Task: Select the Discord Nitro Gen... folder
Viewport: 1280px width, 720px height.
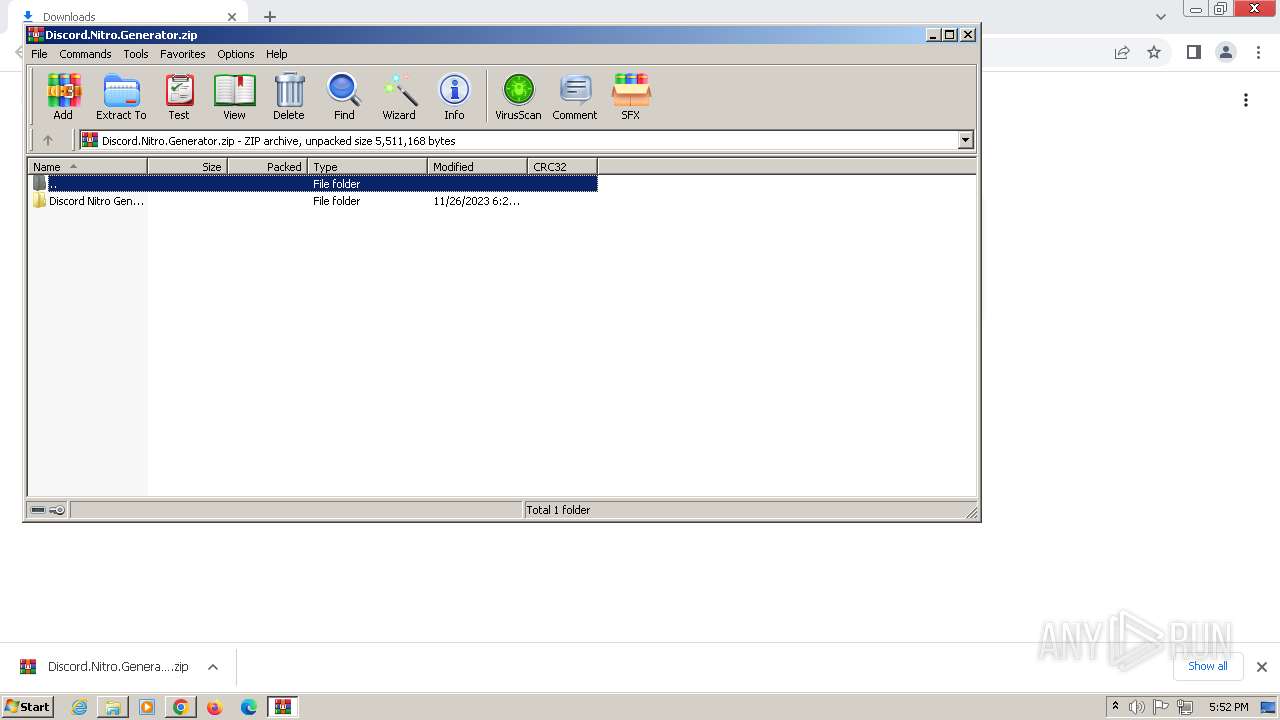Action: (88, 200)
